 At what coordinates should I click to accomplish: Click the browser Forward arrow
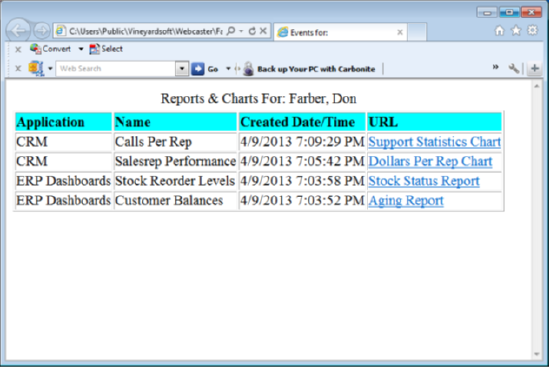42,31
